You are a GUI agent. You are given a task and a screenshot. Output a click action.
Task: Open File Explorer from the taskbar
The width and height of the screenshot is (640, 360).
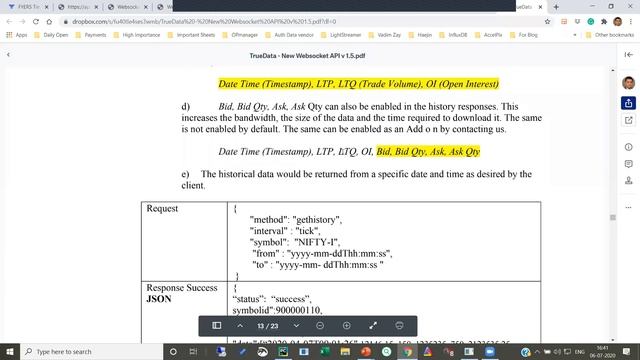(x=345, y=351)
